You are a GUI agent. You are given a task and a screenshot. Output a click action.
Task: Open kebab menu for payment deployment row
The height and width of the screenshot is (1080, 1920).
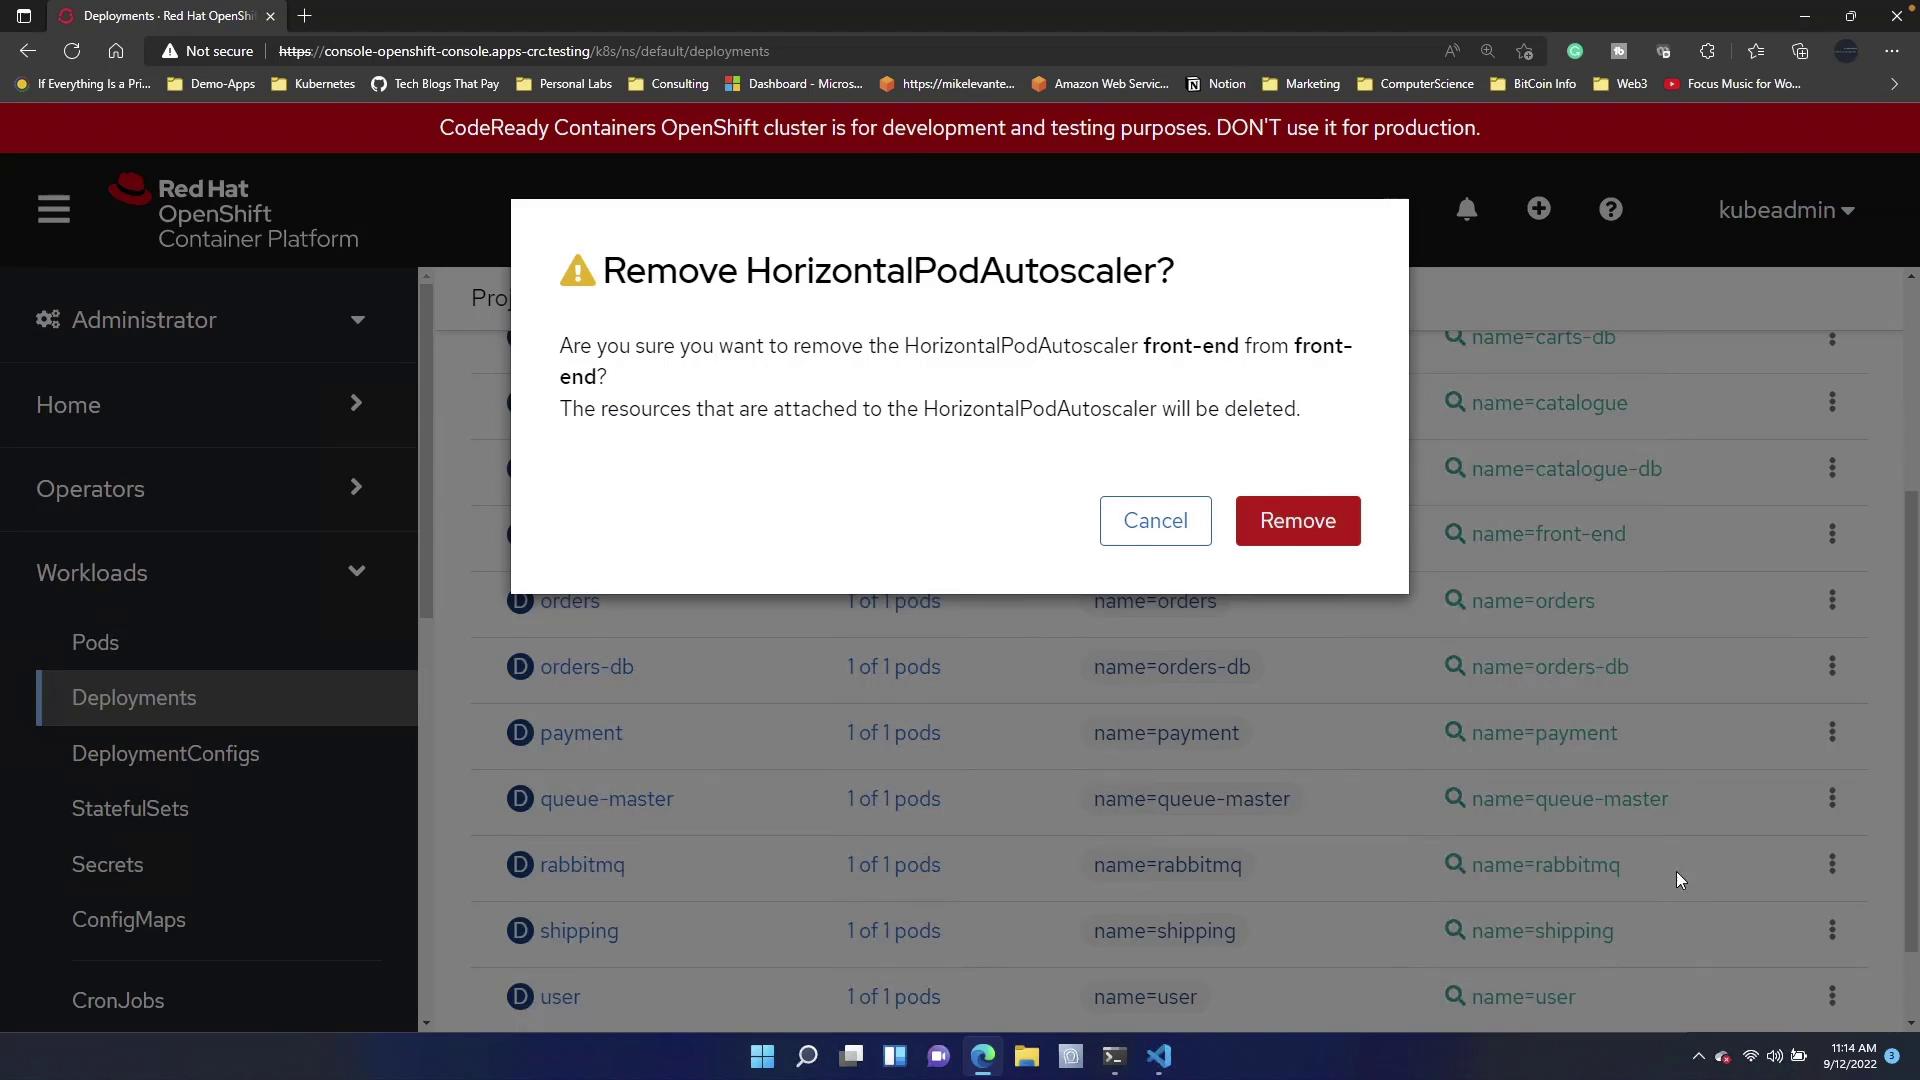(x=1832, y=732)
